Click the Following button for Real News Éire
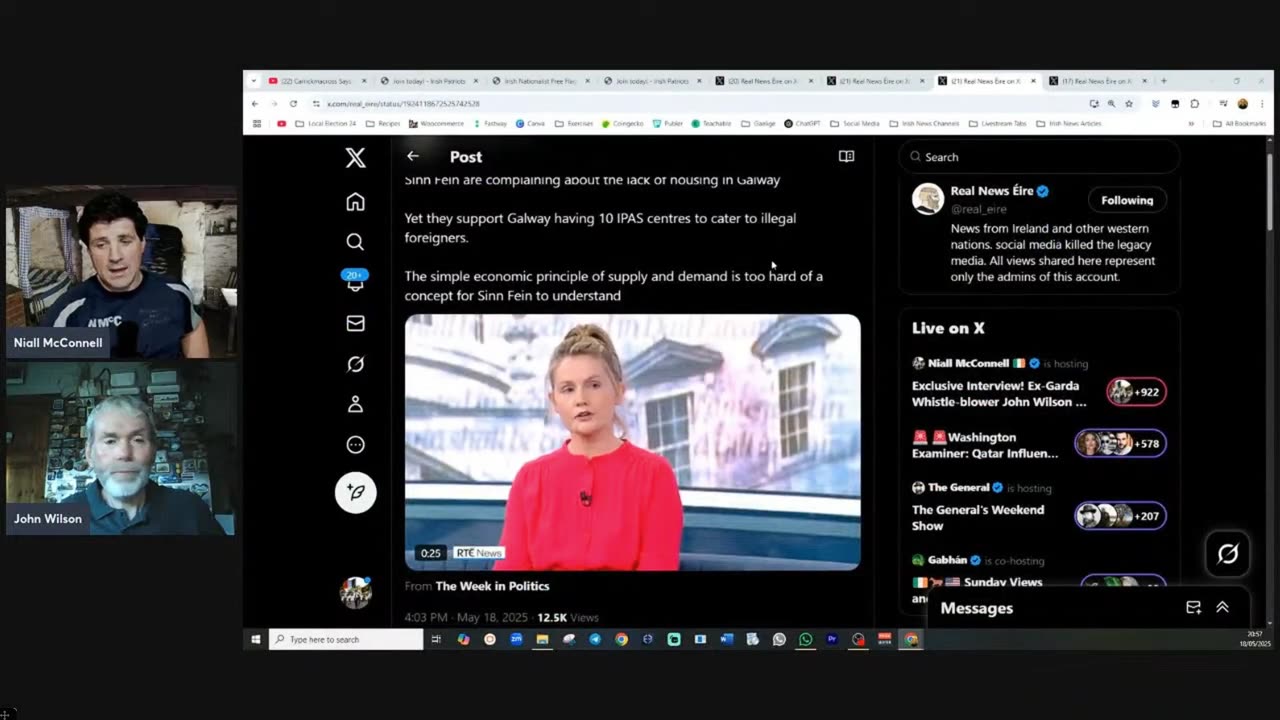Screen dimensions: 1280x720 (x=1127, y=200)
